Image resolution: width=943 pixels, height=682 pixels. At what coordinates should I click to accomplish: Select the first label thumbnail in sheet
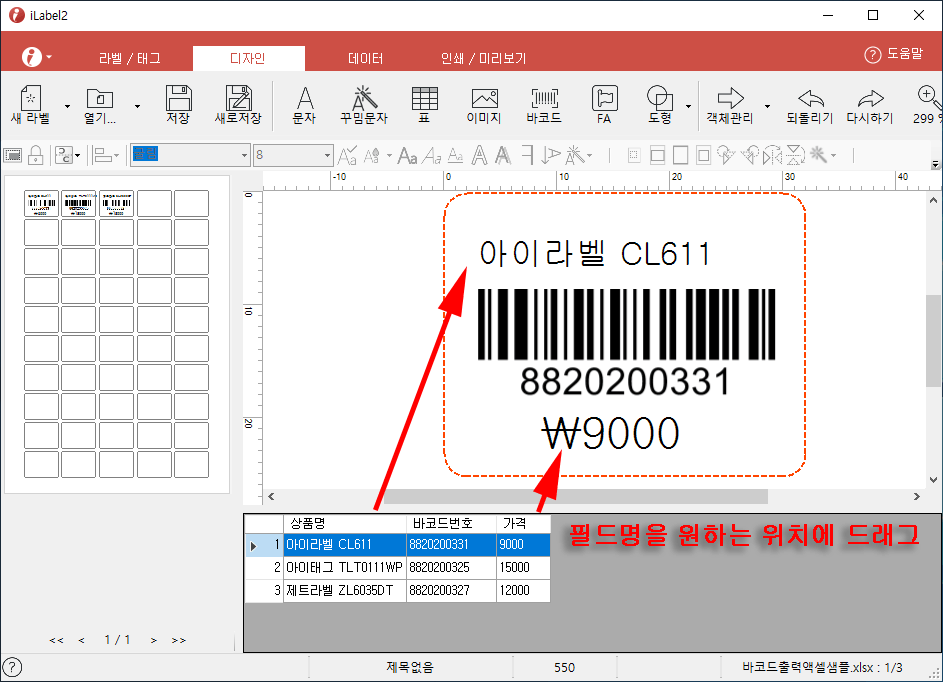[x=41, y=203]
